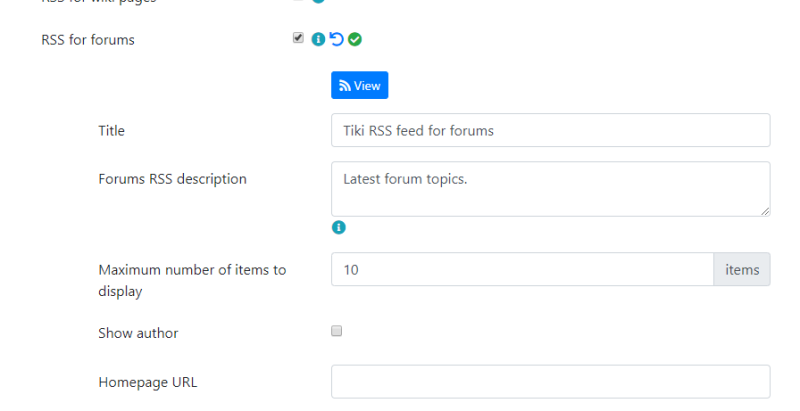Uncheck the RSS for forums checkbox
This screenshot has height=411, width=800.
[x=298, y=38]
